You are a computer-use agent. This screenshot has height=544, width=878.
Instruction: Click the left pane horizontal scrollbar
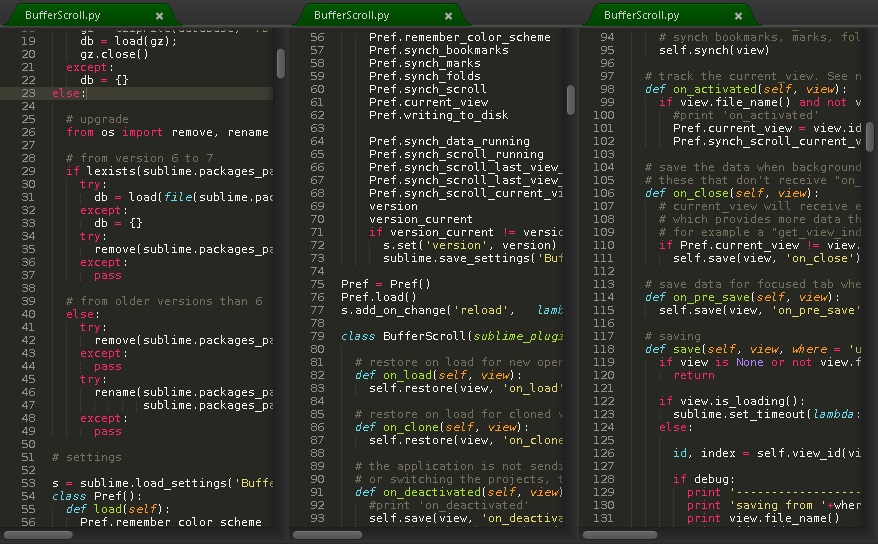(x=38, y=535)
